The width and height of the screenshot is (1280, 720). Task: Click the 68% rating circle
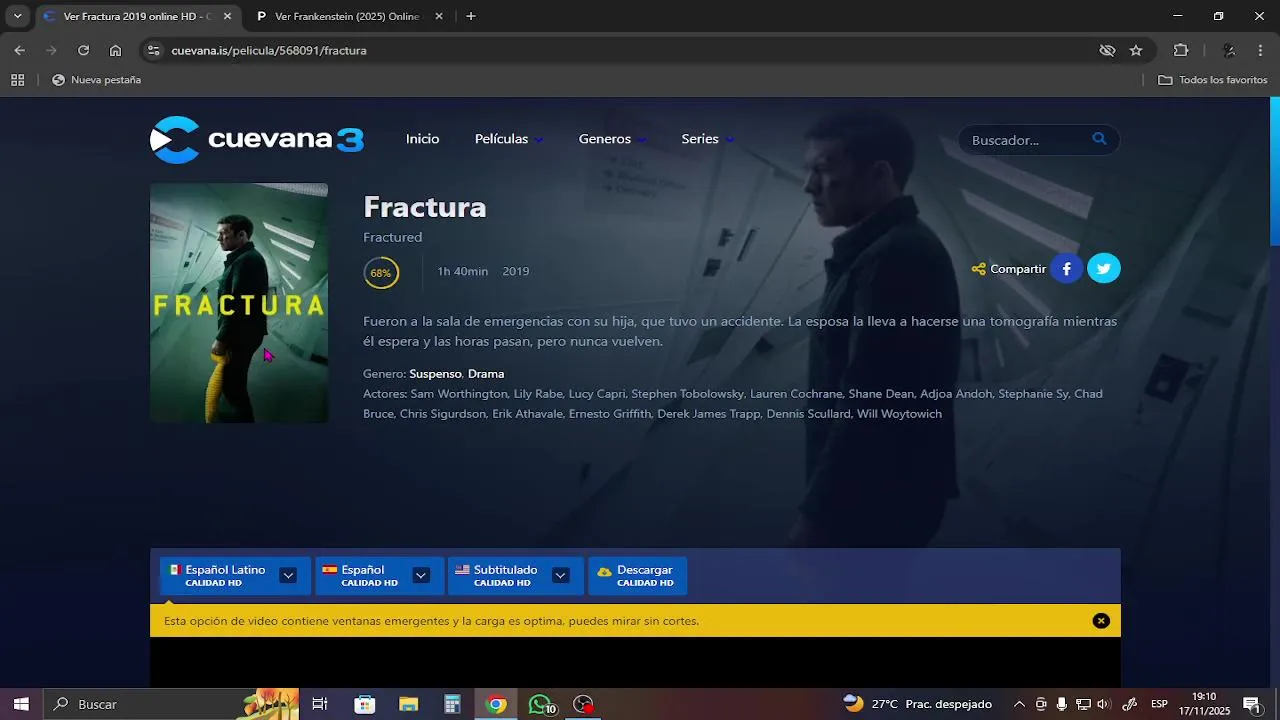coord(381,273)
